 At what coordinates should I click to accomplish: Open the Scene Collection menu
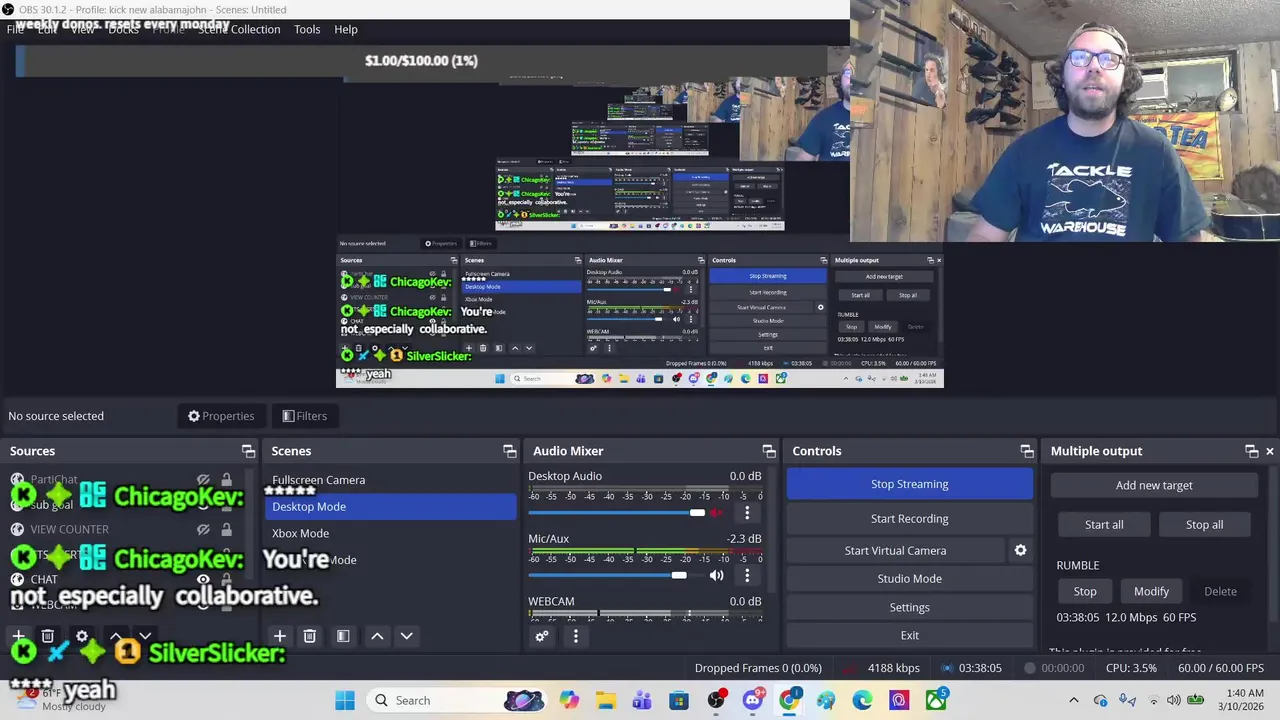239,29
